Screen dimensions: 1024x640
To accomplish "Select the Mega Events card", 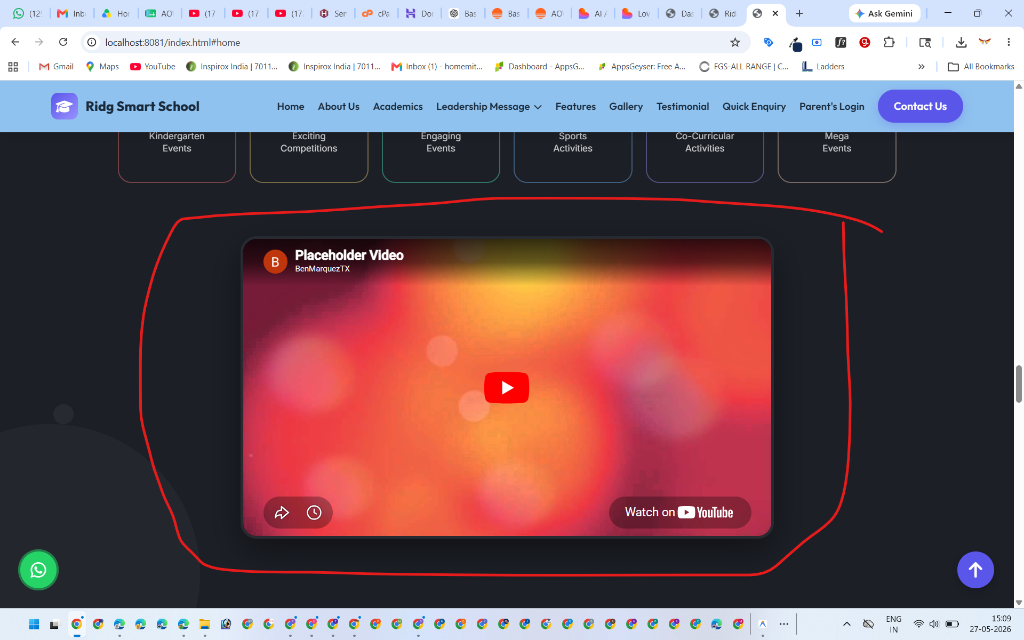I will pos(837,157).
